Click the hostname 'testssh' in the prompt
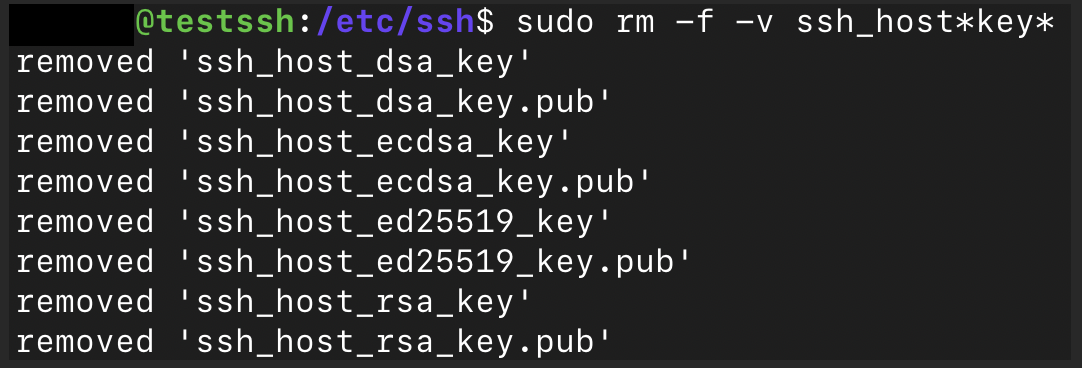This screenshot has height=368, width=1082. [x=227, y=23]
